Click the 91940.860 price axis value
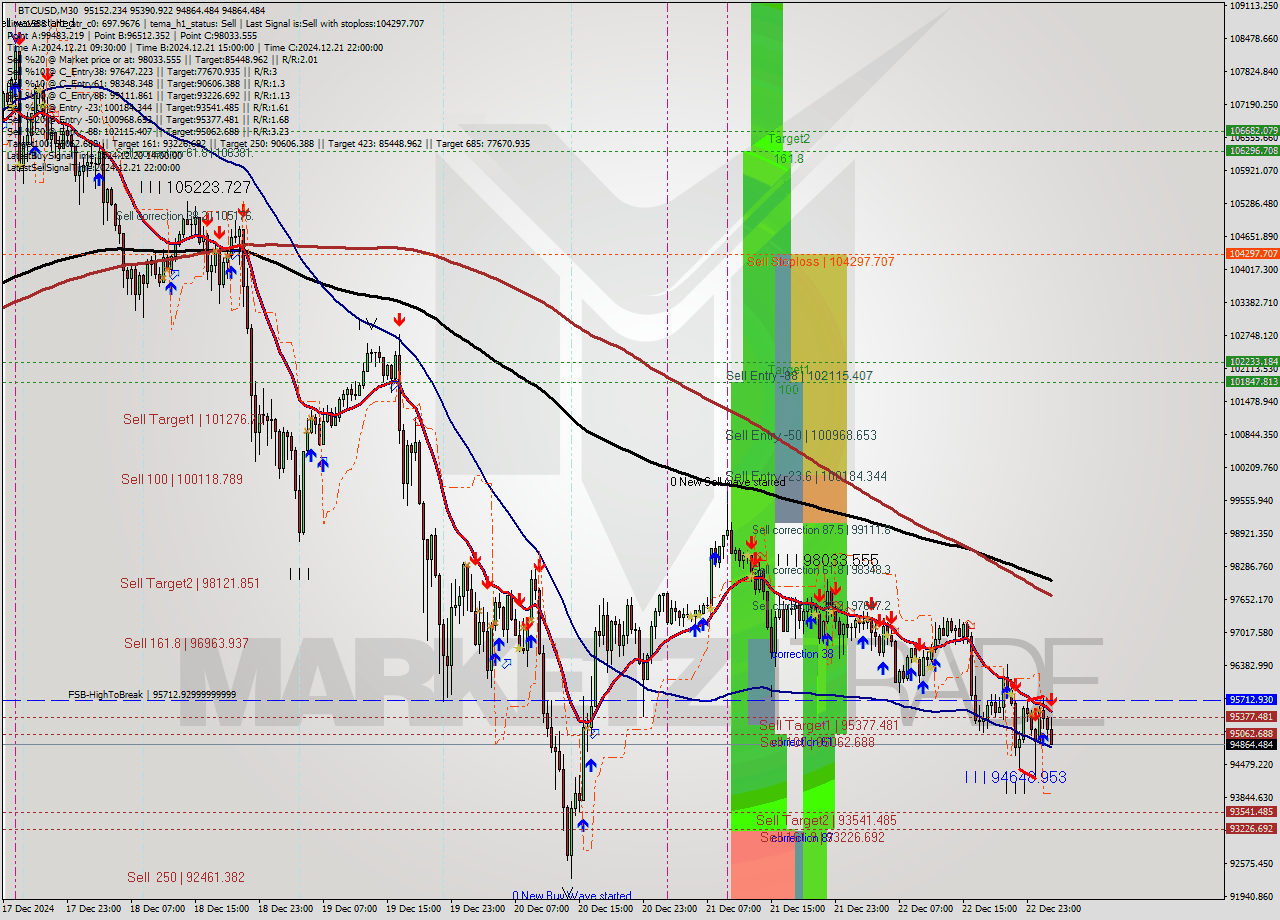The height and width of the screenshot is (920, 1280). pyautogui.click(x=1252, y=896)
